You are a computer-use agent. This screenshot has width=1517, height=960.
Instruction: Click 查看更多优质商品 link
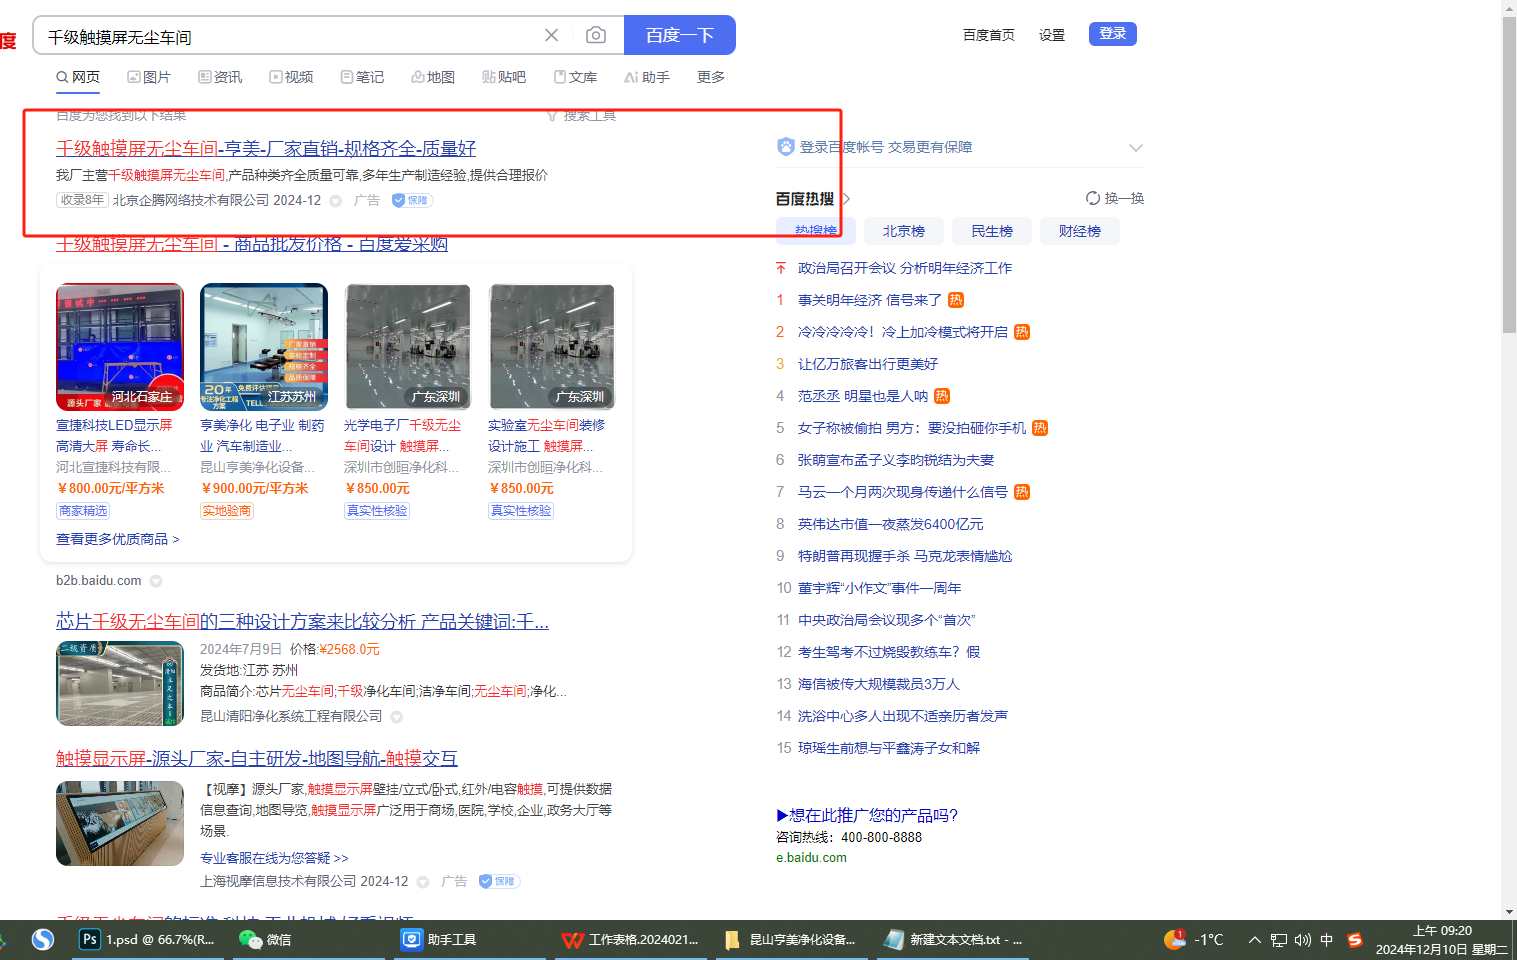(118, 539)
